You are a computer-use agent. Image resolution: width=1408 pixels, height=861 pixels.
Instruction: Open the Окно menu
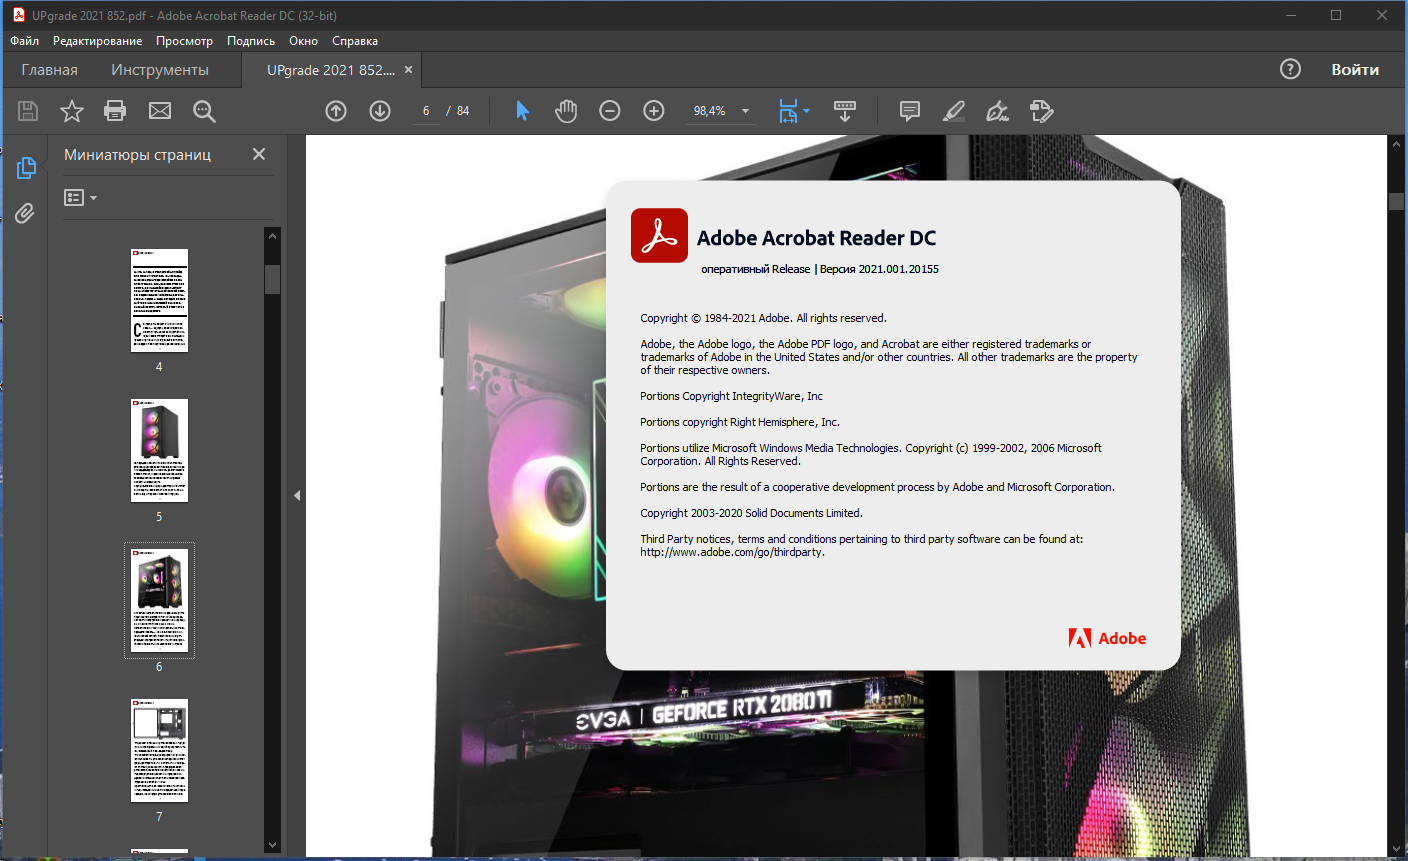click(x=304, y=41)
